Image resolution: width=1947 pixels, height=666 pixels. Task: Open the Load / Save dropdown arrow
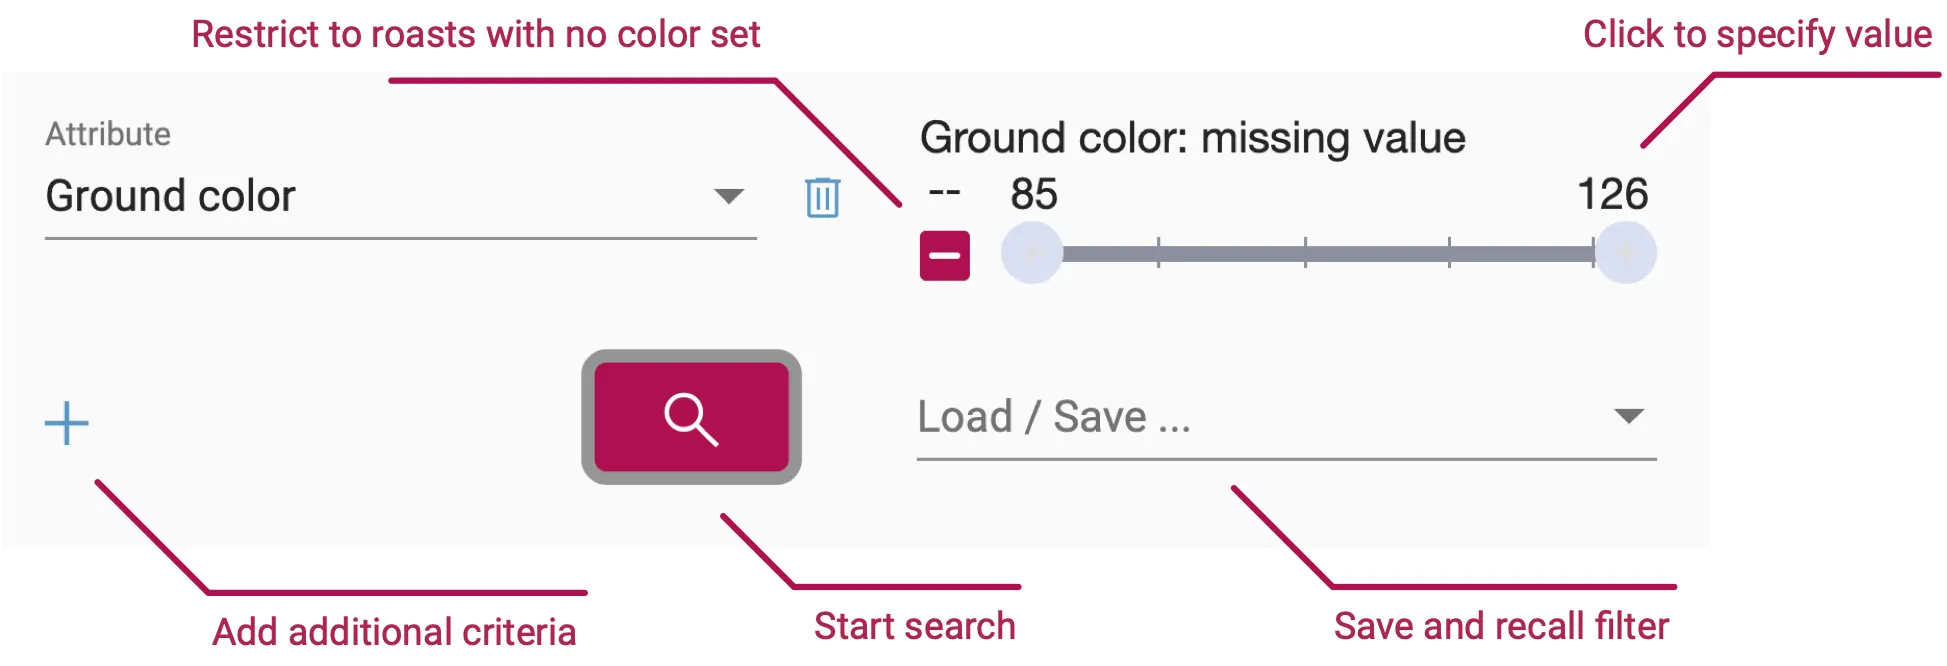point(1629,416)
